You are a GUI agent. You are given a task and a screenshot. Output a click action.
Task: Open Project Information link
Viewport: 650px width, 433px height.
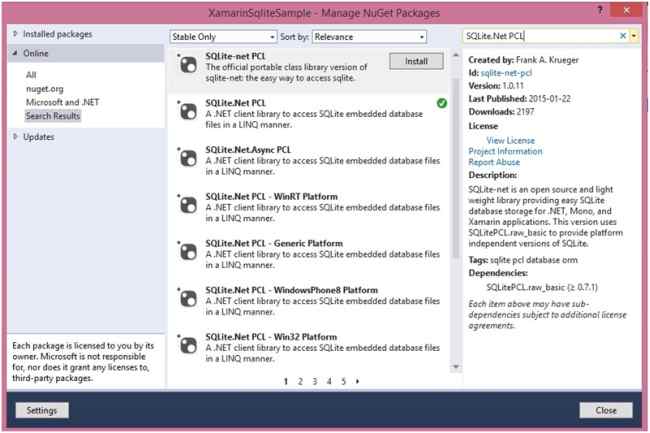505,151
